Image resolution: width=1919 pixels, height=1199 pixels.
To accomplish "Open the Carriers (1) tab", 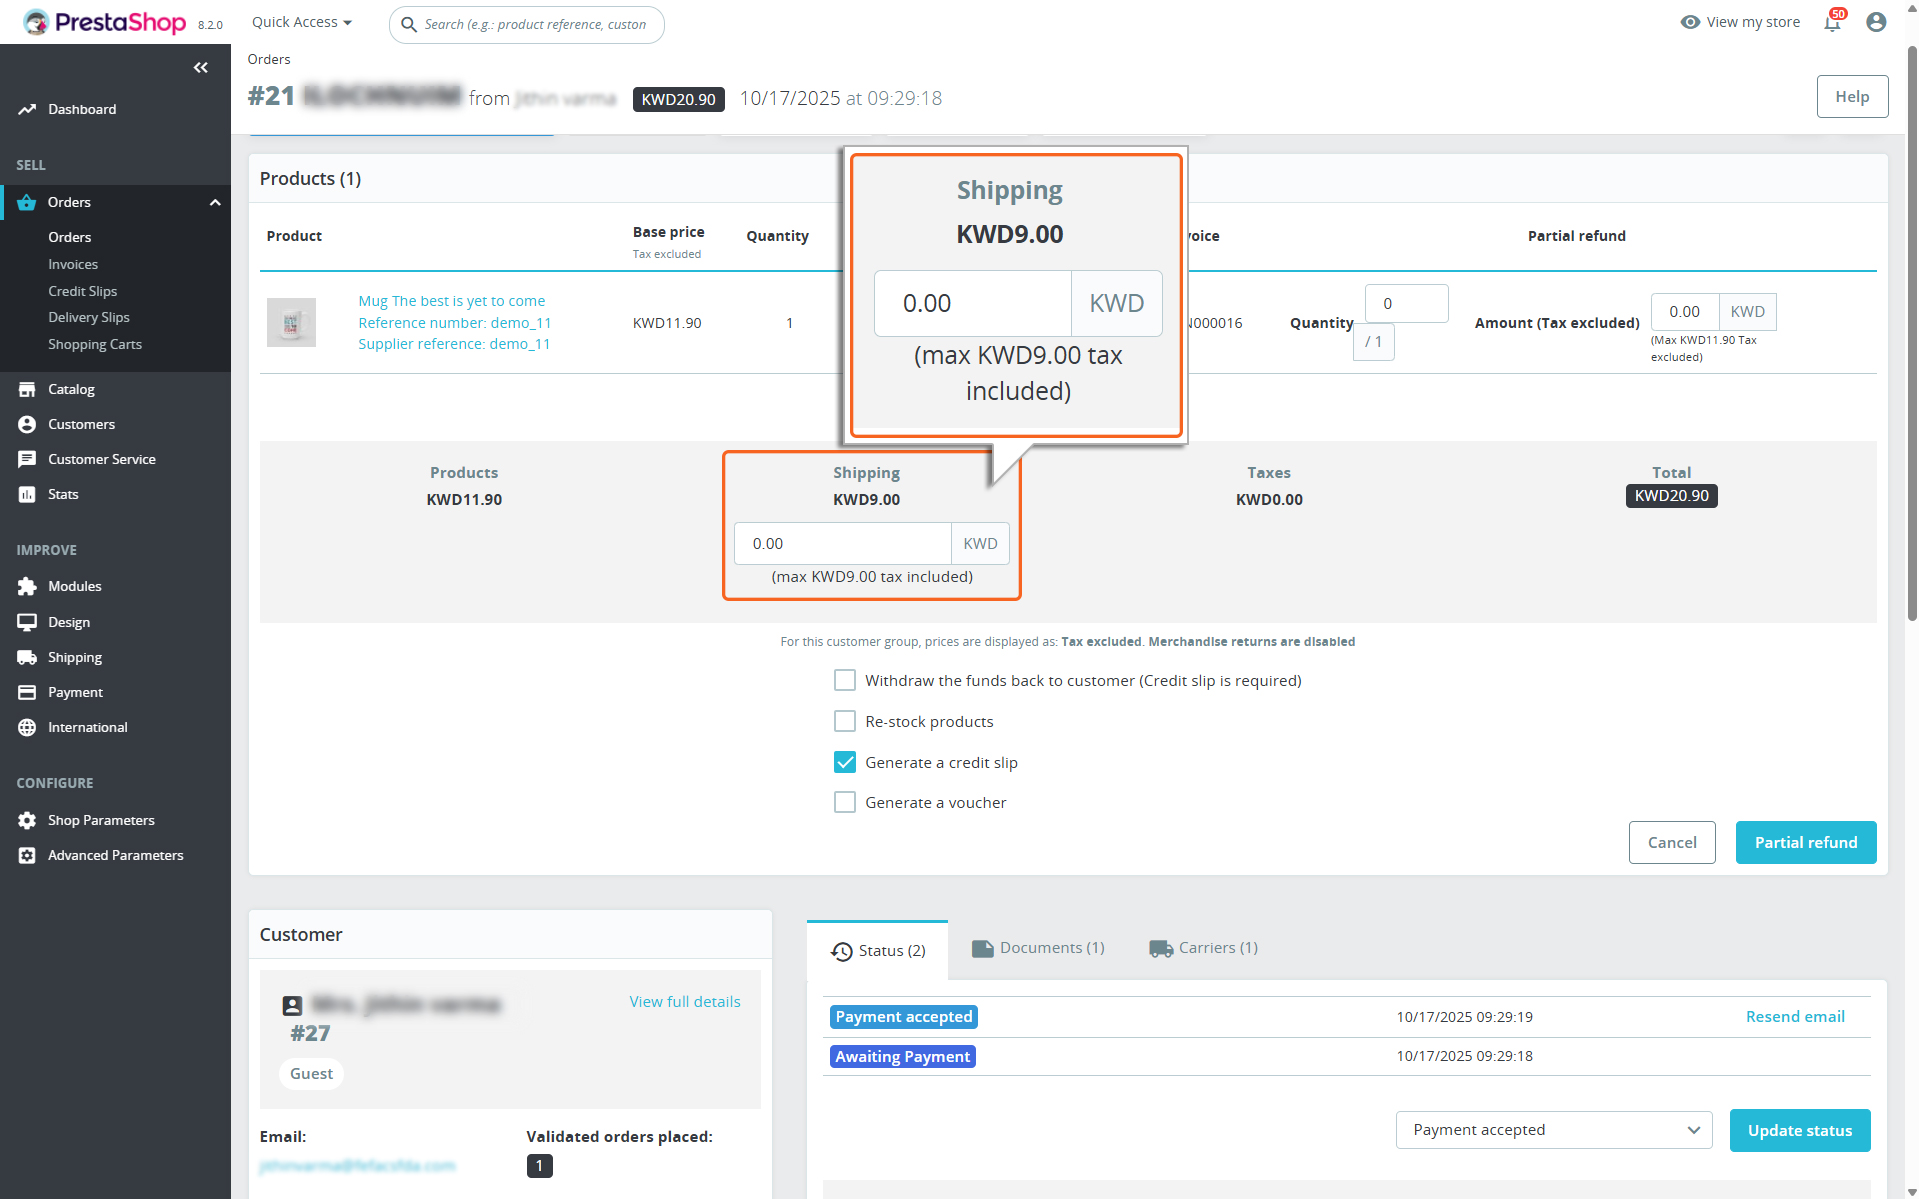I will (x=1203, y=948).
